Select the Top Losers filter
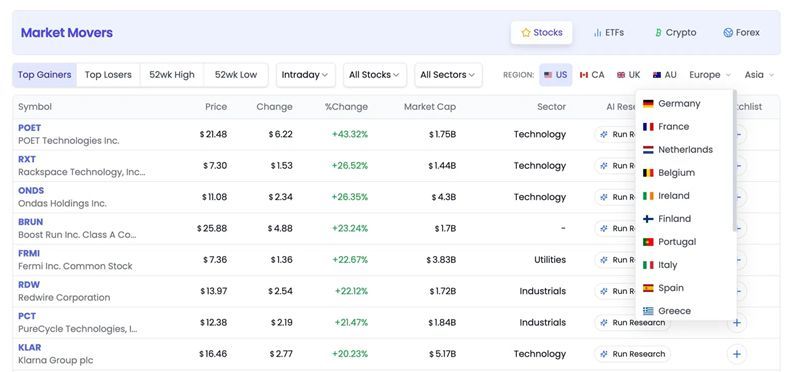 pyautogui.click(x=108, y=75)
